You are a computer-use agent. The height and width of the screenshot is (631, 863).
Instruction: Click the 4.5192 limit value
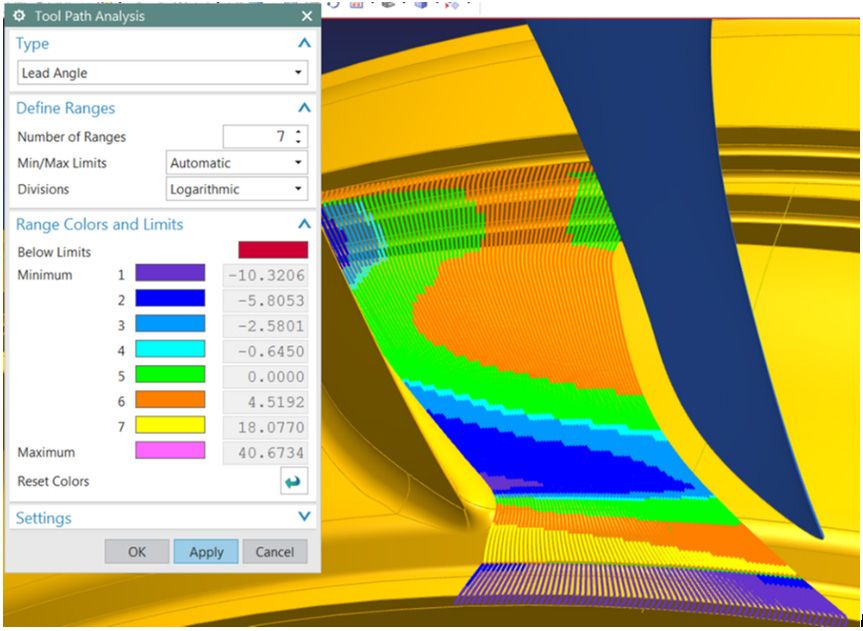[265, 402]
